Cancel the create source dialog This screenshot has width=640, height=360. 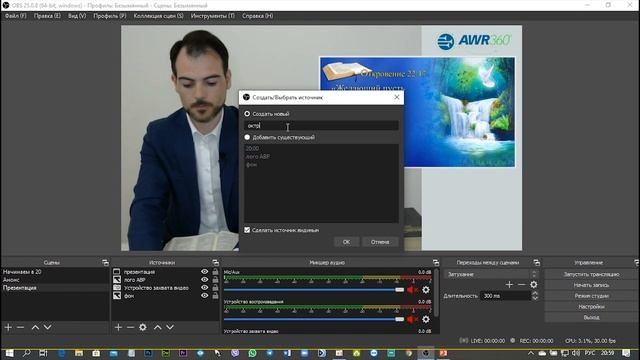pyautogui.click(x=380, y=242)
